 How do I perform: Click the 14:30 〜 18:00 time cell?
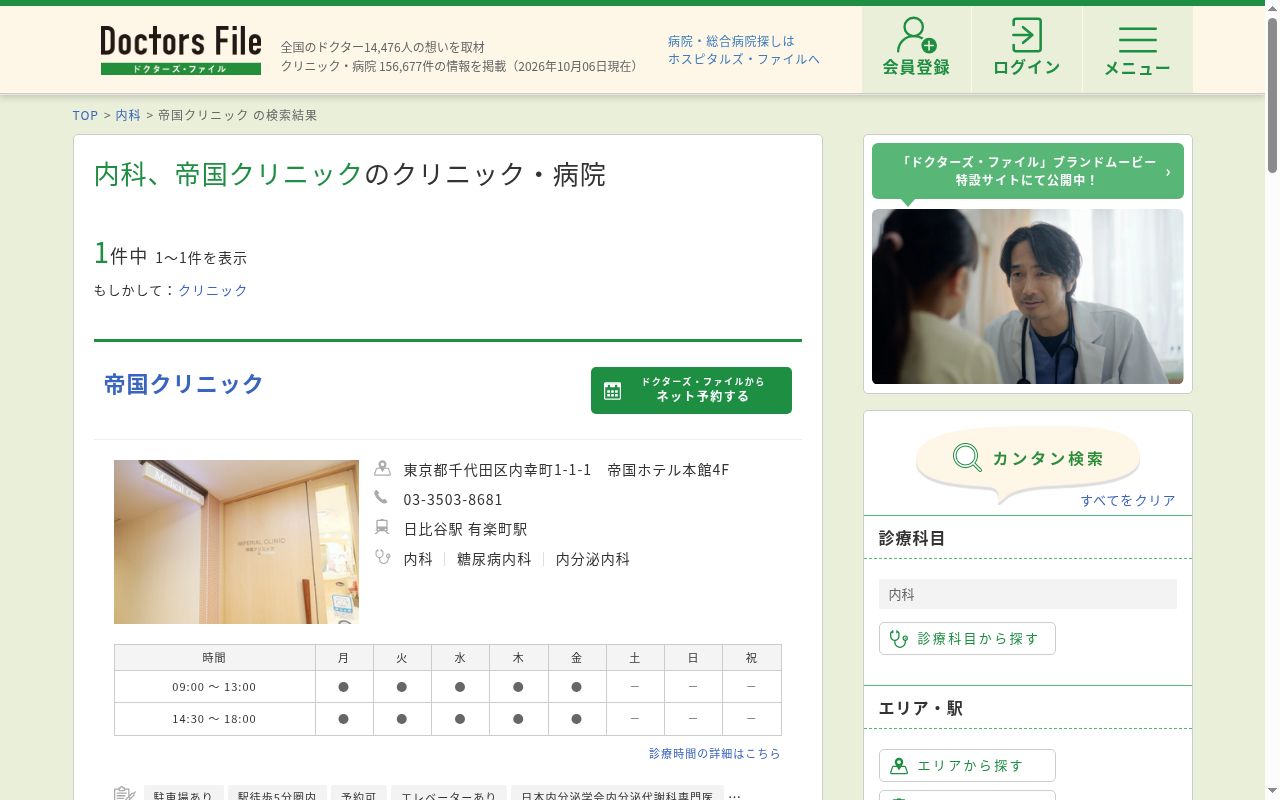[214, 719]
